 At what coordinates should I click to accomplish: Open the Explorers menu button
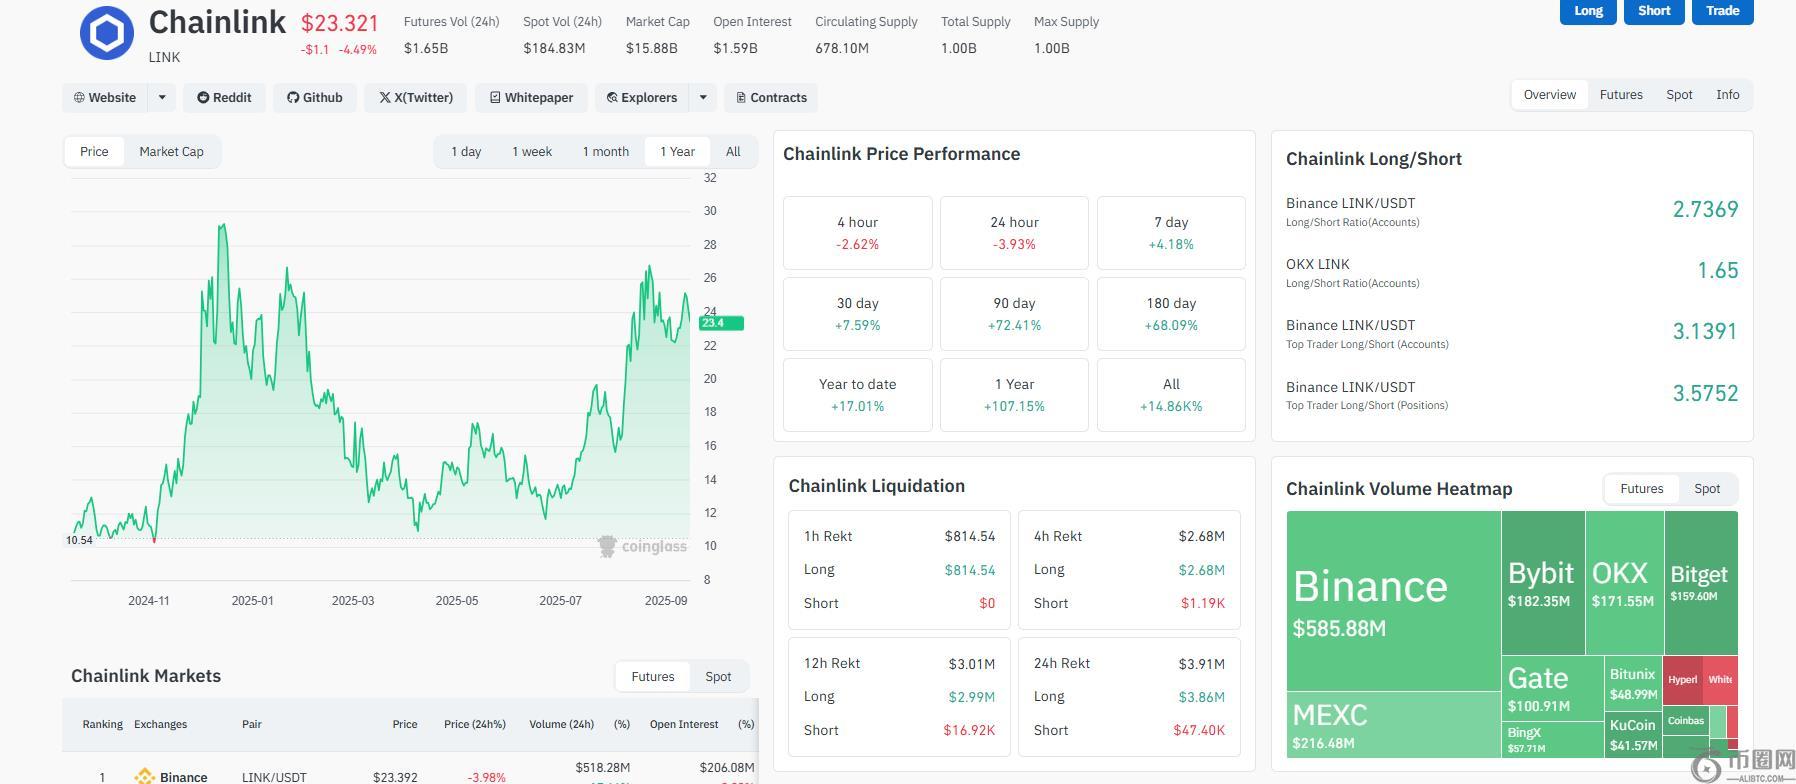click(x=642, y=97)
